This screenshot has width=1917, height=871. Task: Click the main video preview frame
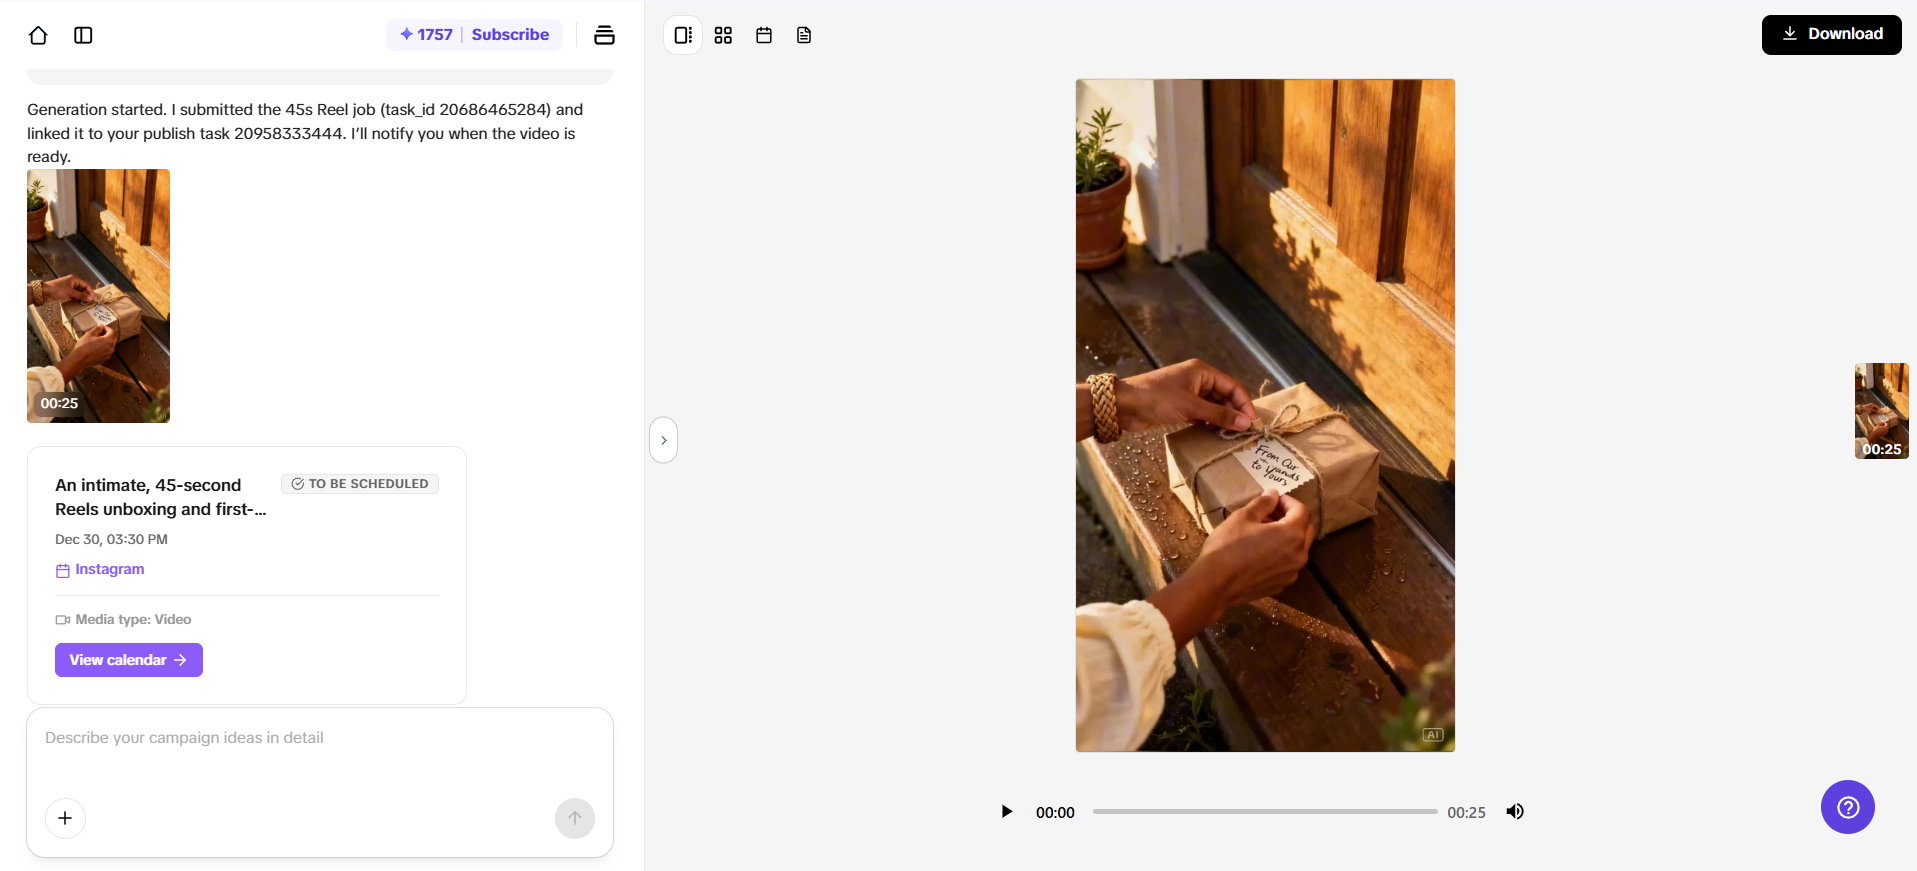click(1265, 415)
